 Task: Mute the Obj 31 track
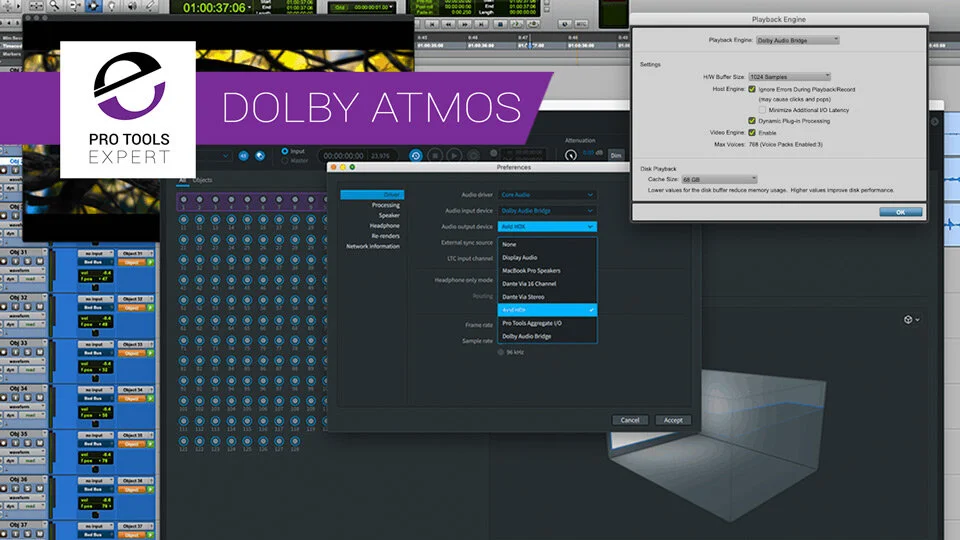click(39, 261)
